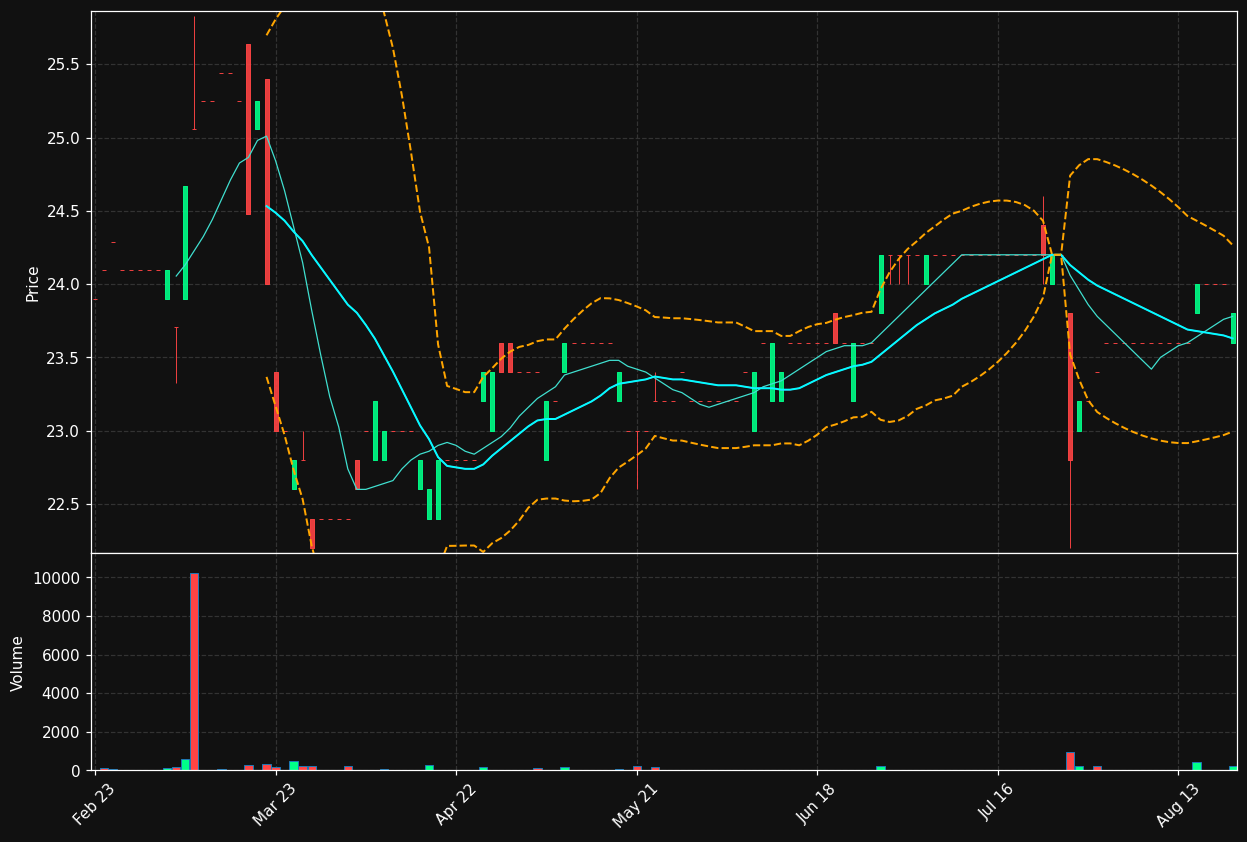Click the 24.0 price axis label
1247x842 pixels.
coord(63,284)
